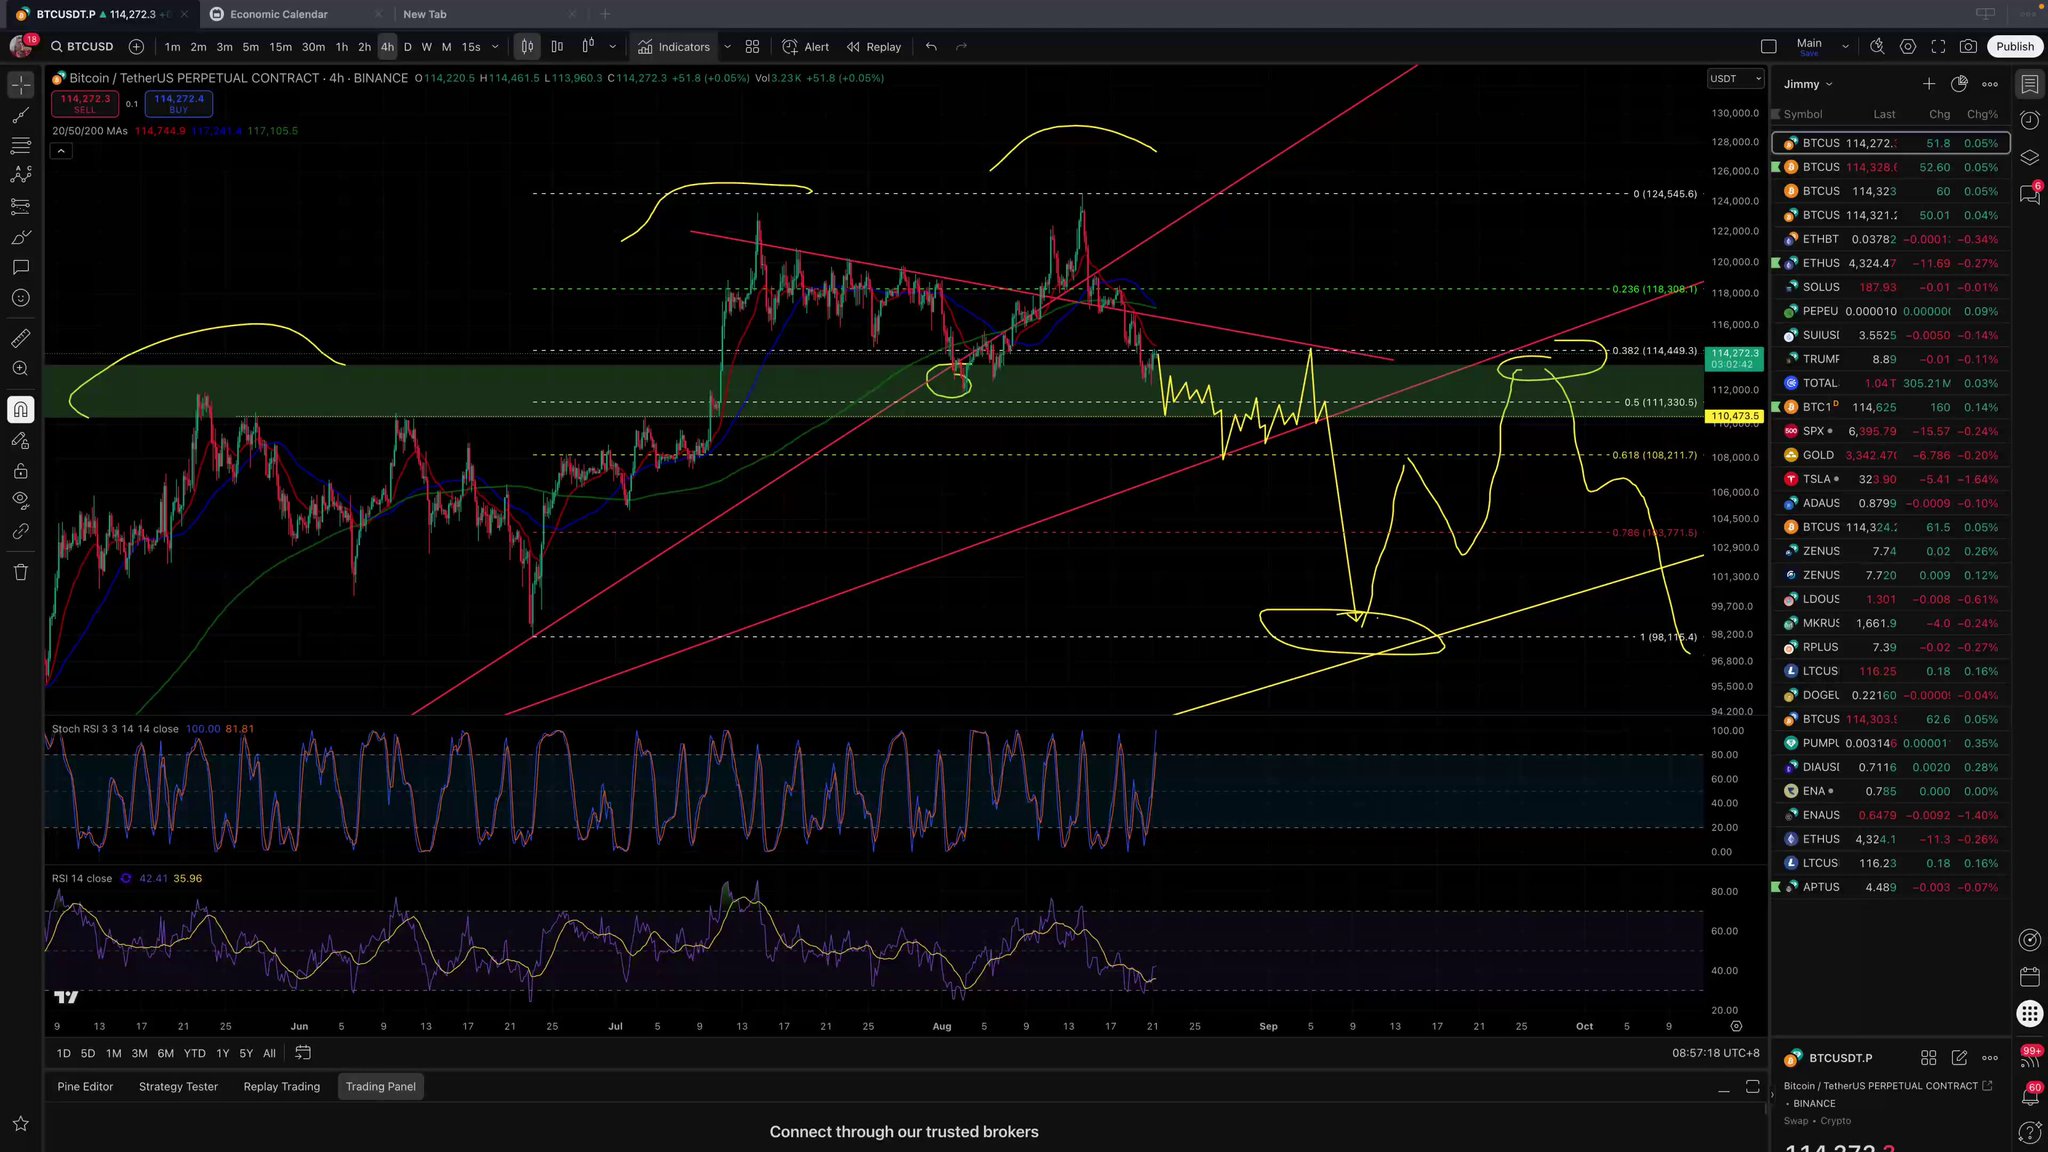Open the watchlist more options menu
Viewport: 2048px width, 1152px height.
click(1990, 84)
